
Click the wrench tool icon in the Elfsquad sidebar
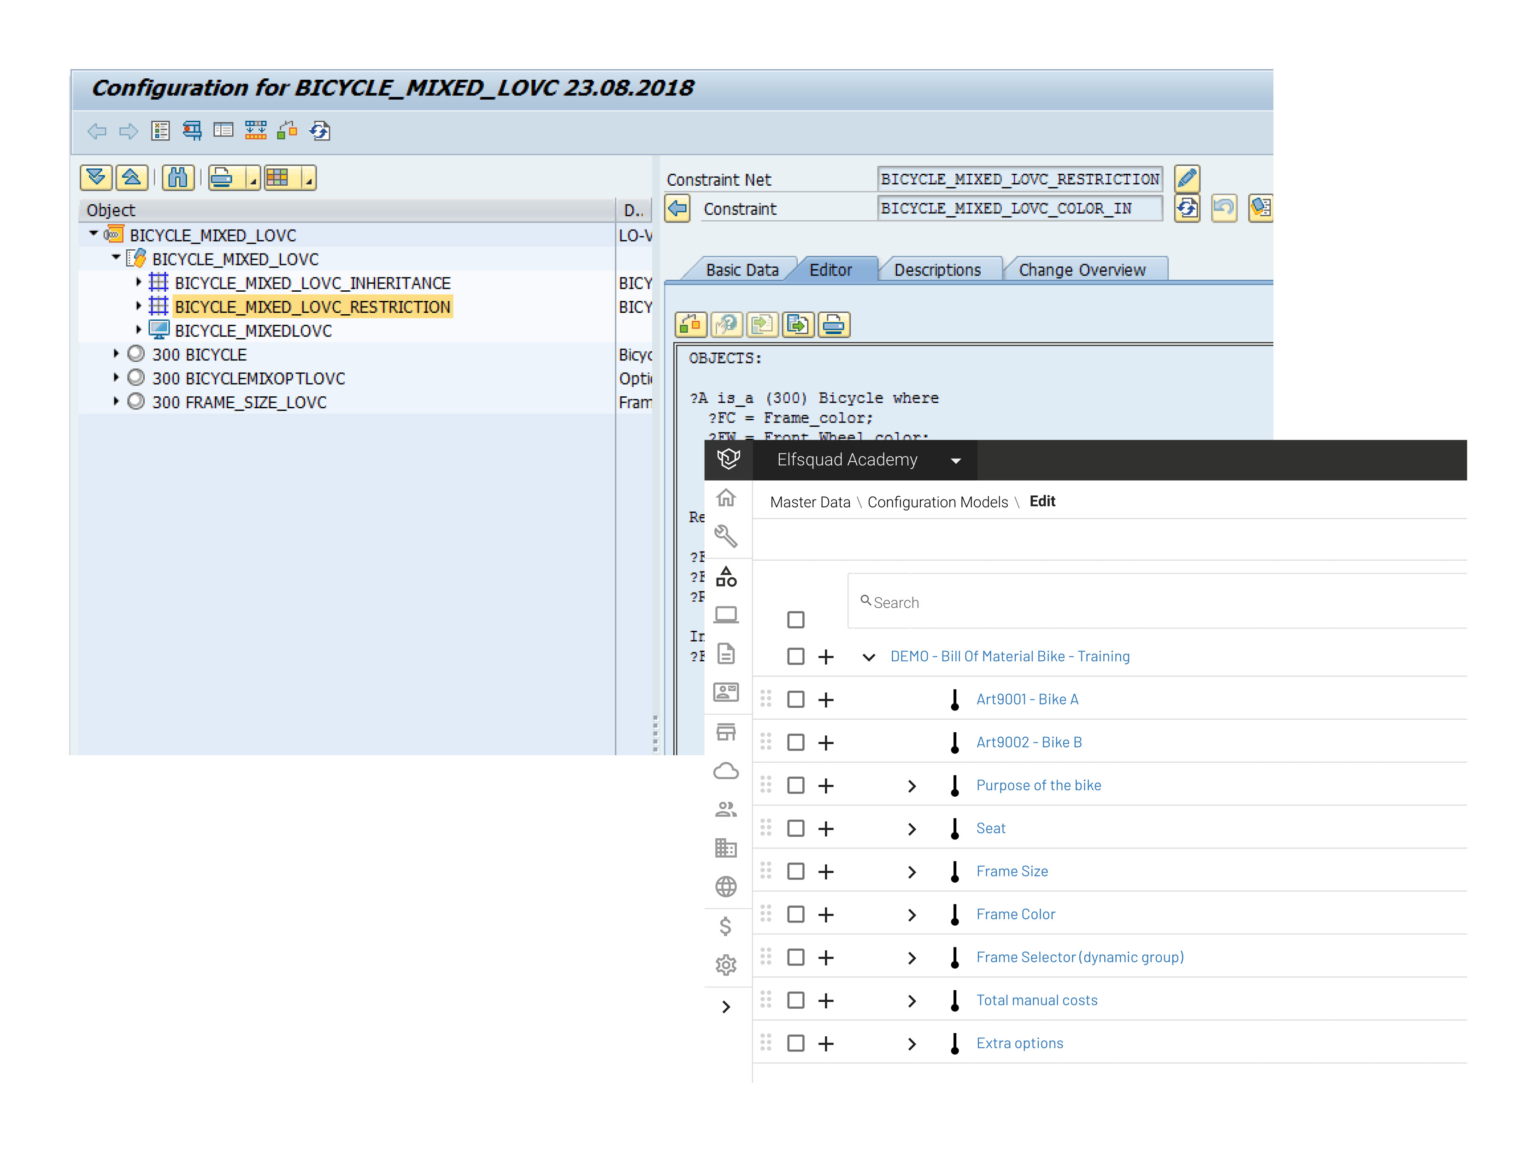[x=726, y=536]
